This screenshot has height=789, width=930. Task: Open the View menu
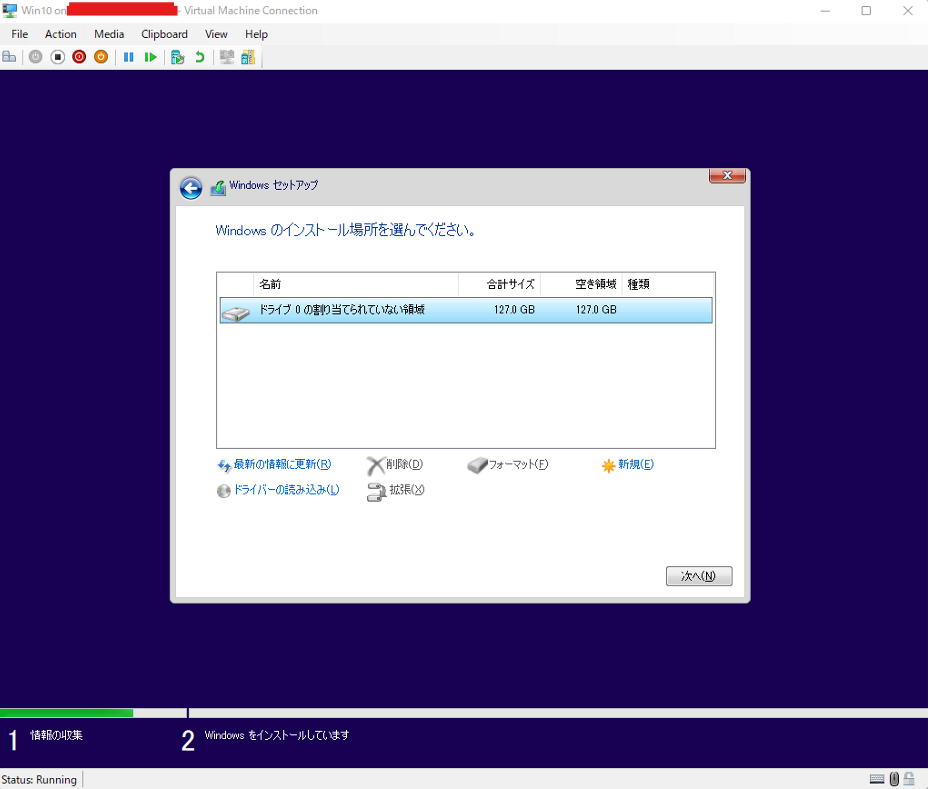click(x=216, y=34)
